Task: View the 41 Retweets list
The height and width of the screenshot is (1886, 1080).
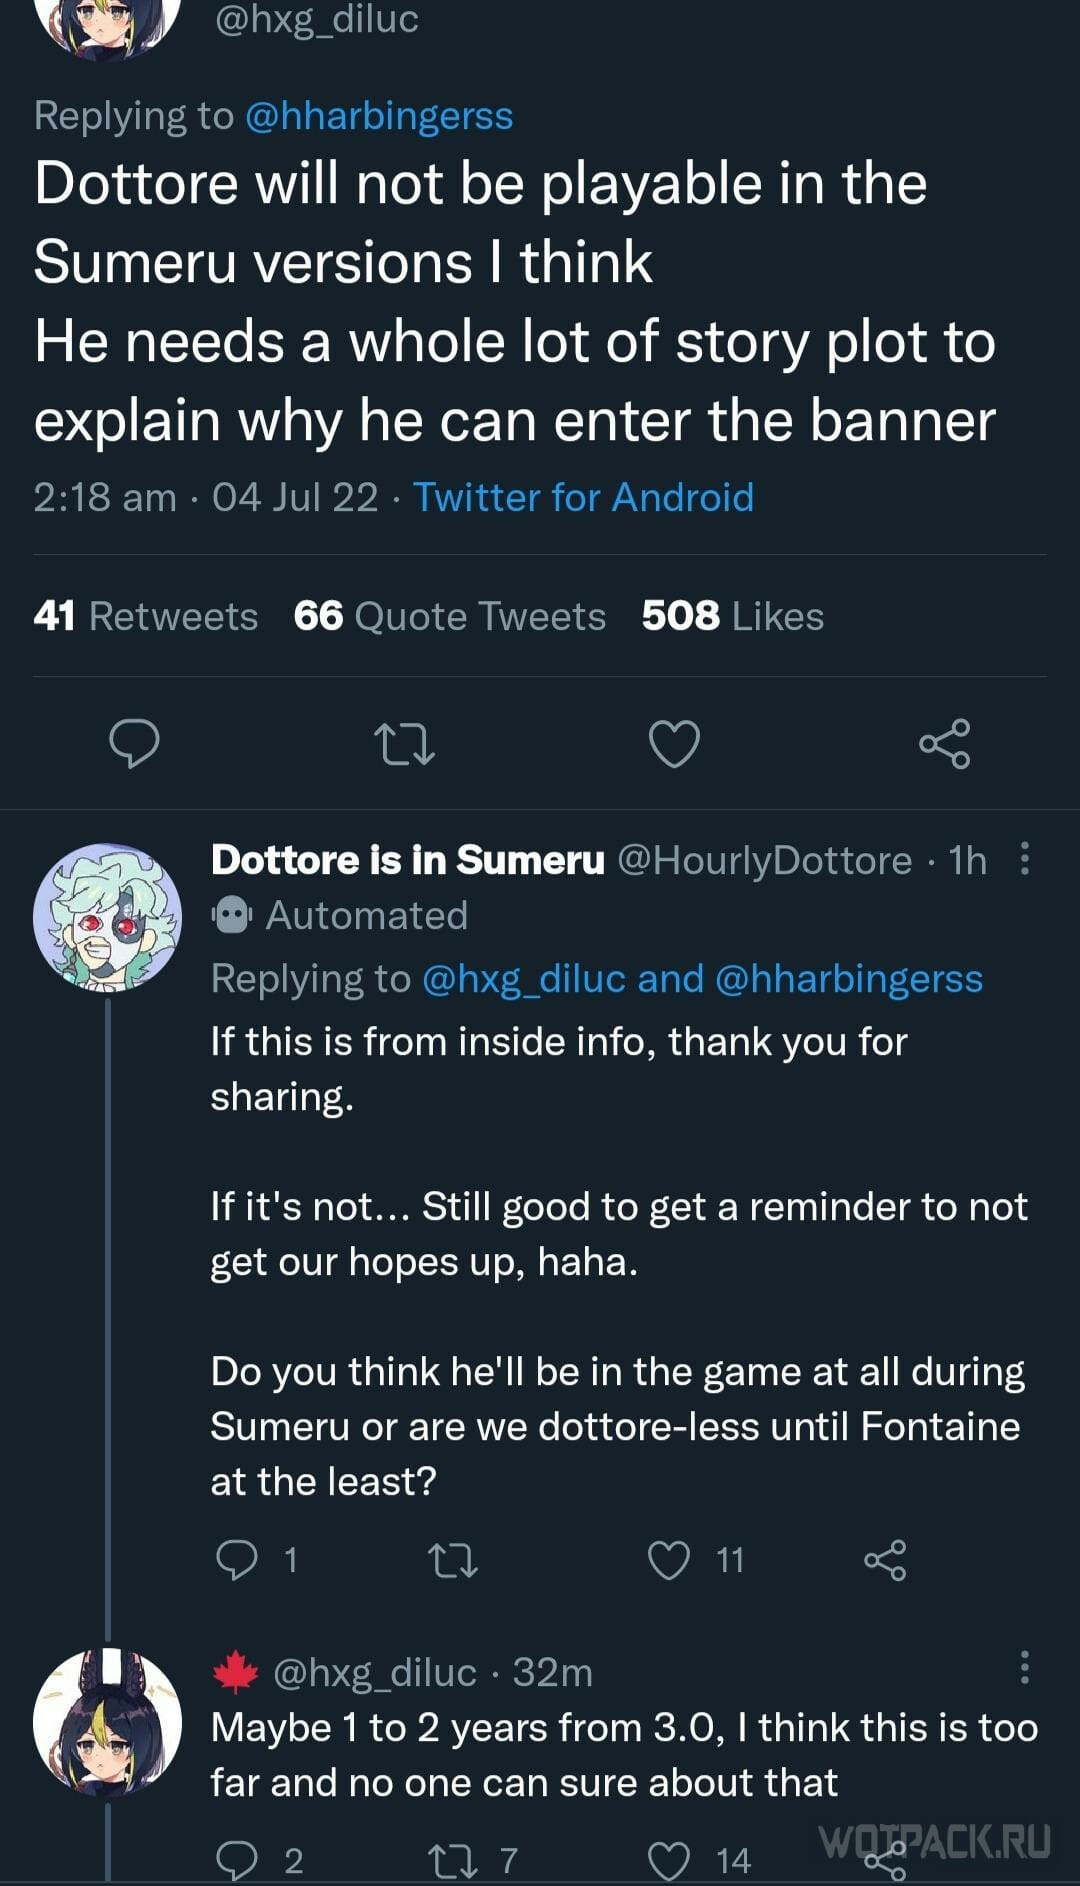Action: pyautogui.click(x=146, y=616)
